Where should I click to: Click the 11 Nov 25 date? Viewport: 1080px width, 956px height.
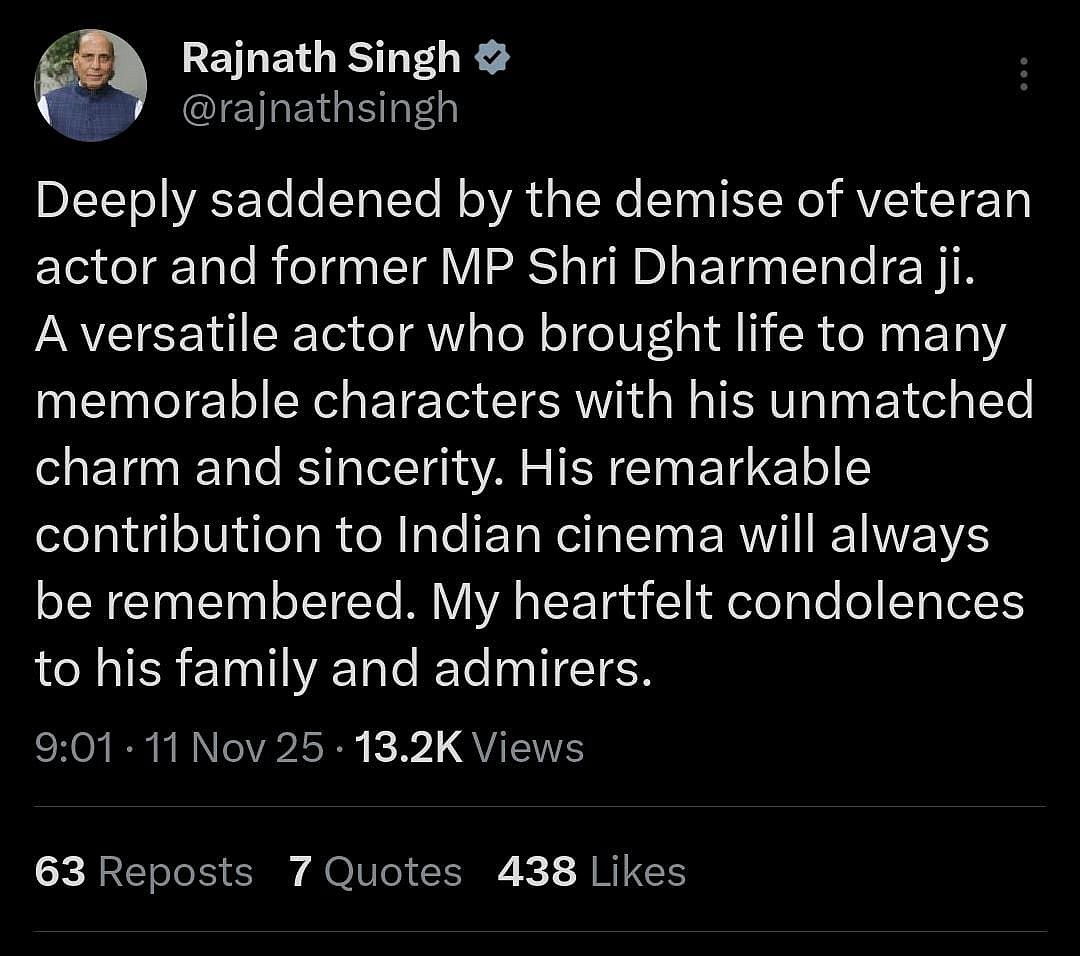(235, 747)
